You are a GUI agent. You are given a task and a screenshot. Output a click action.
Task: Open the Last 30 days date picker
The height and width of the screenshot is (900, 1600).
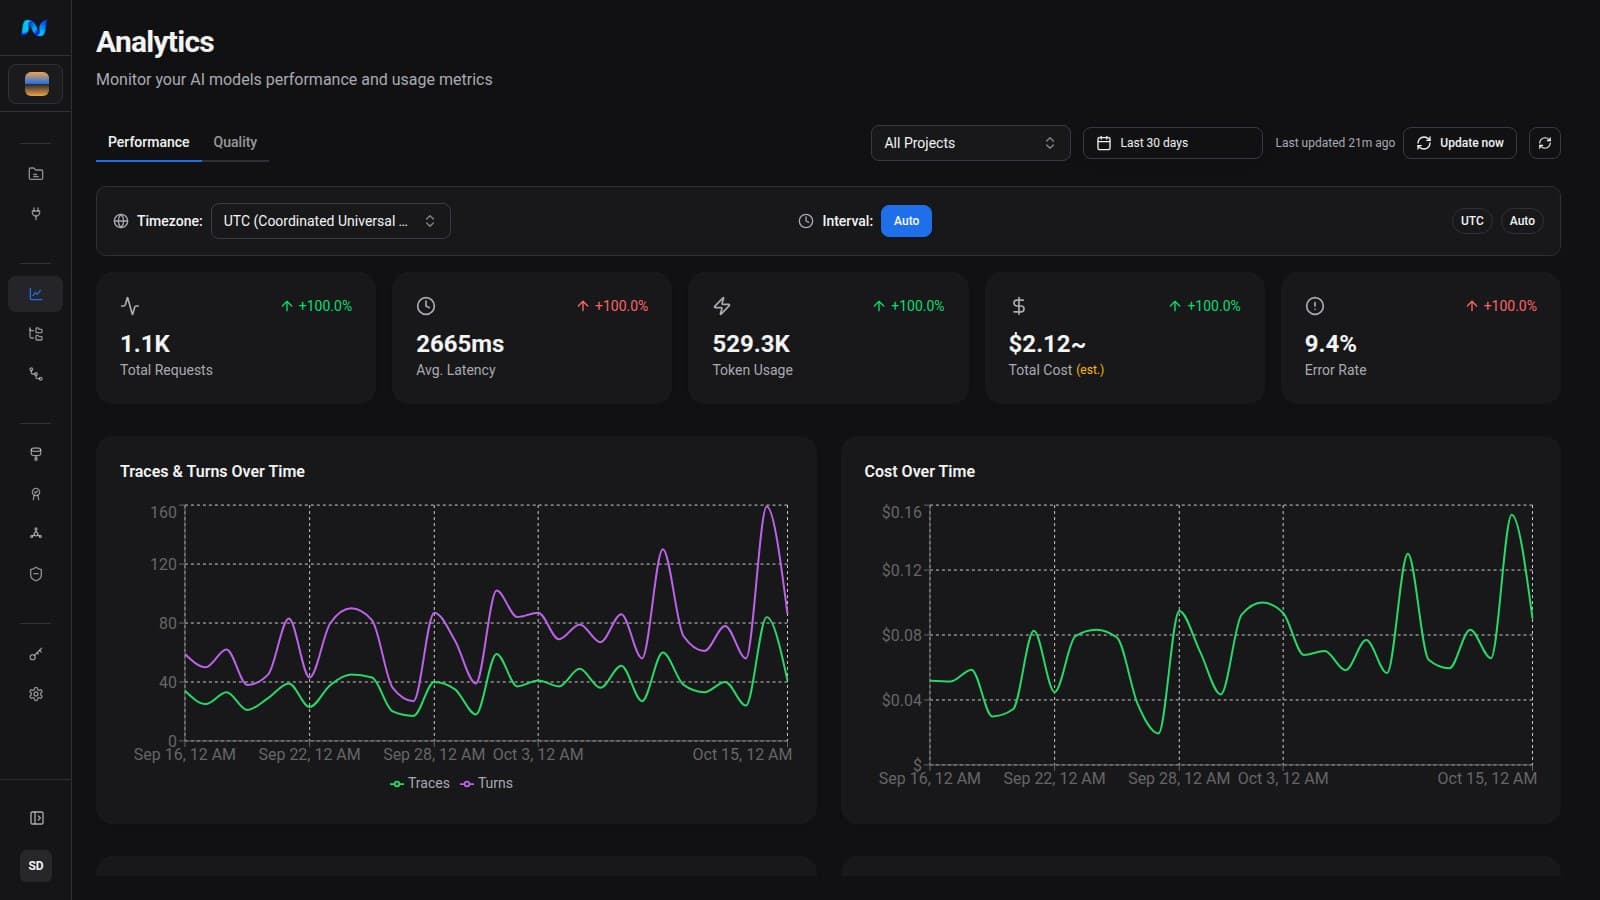click(x=1172, y=143)
